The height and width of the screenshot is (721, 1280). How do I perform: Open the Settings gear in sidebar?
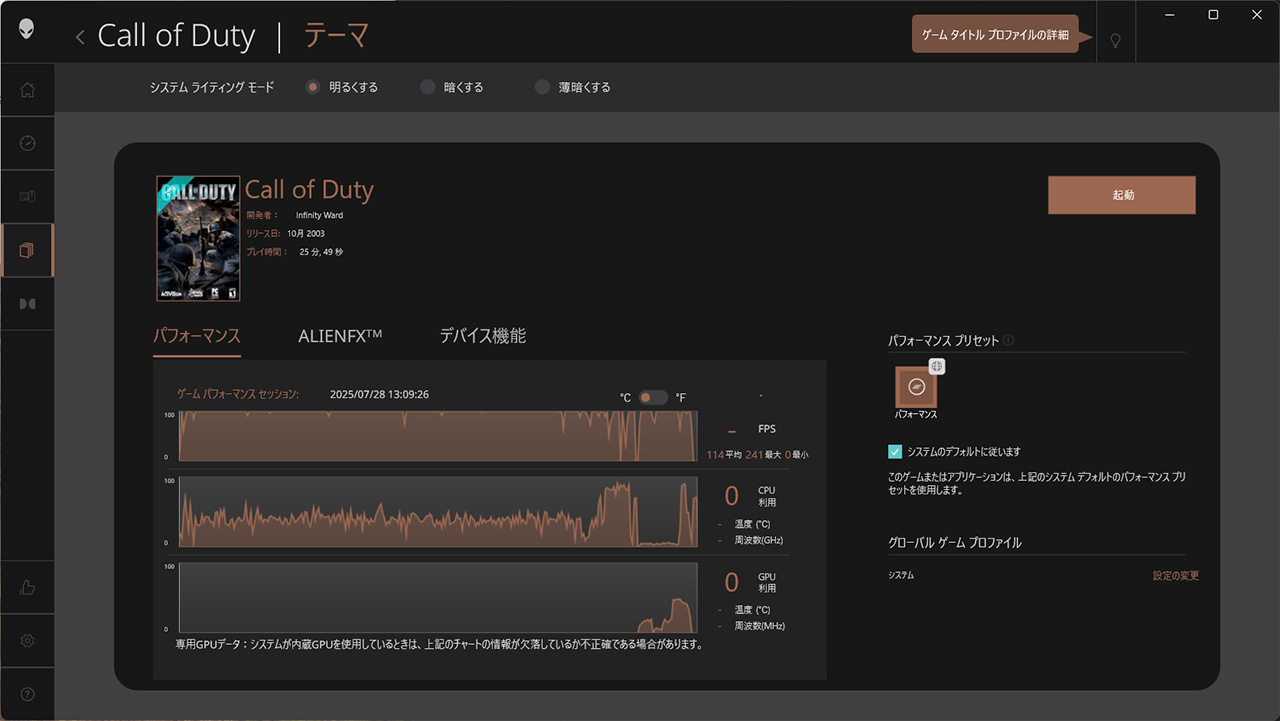pyautogui.click(x=27, y=641)
